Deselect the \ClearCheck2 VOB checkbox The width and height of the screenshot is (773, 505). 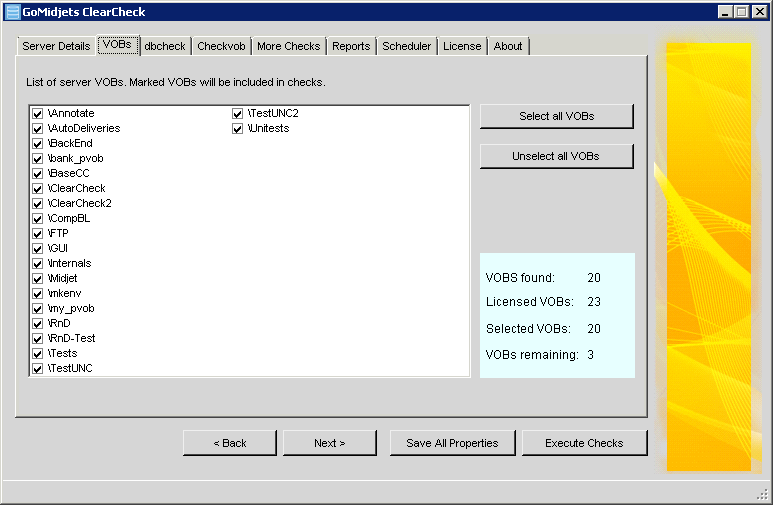point(38,204)
